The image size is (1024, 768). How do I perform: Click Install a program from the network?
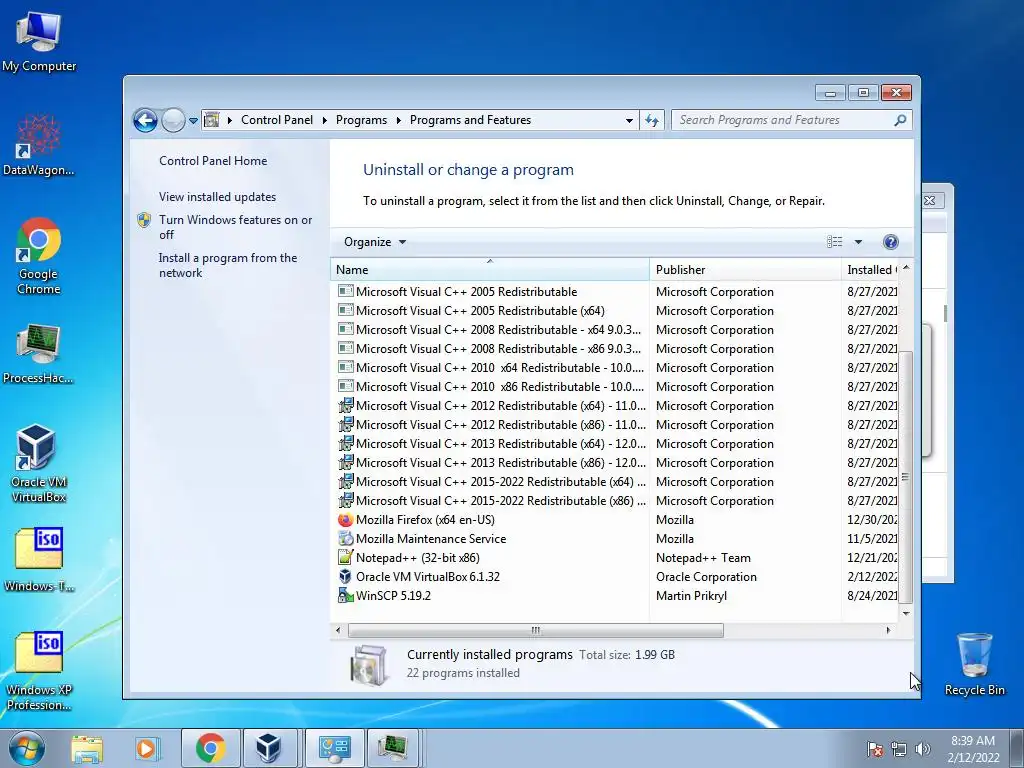227,265
